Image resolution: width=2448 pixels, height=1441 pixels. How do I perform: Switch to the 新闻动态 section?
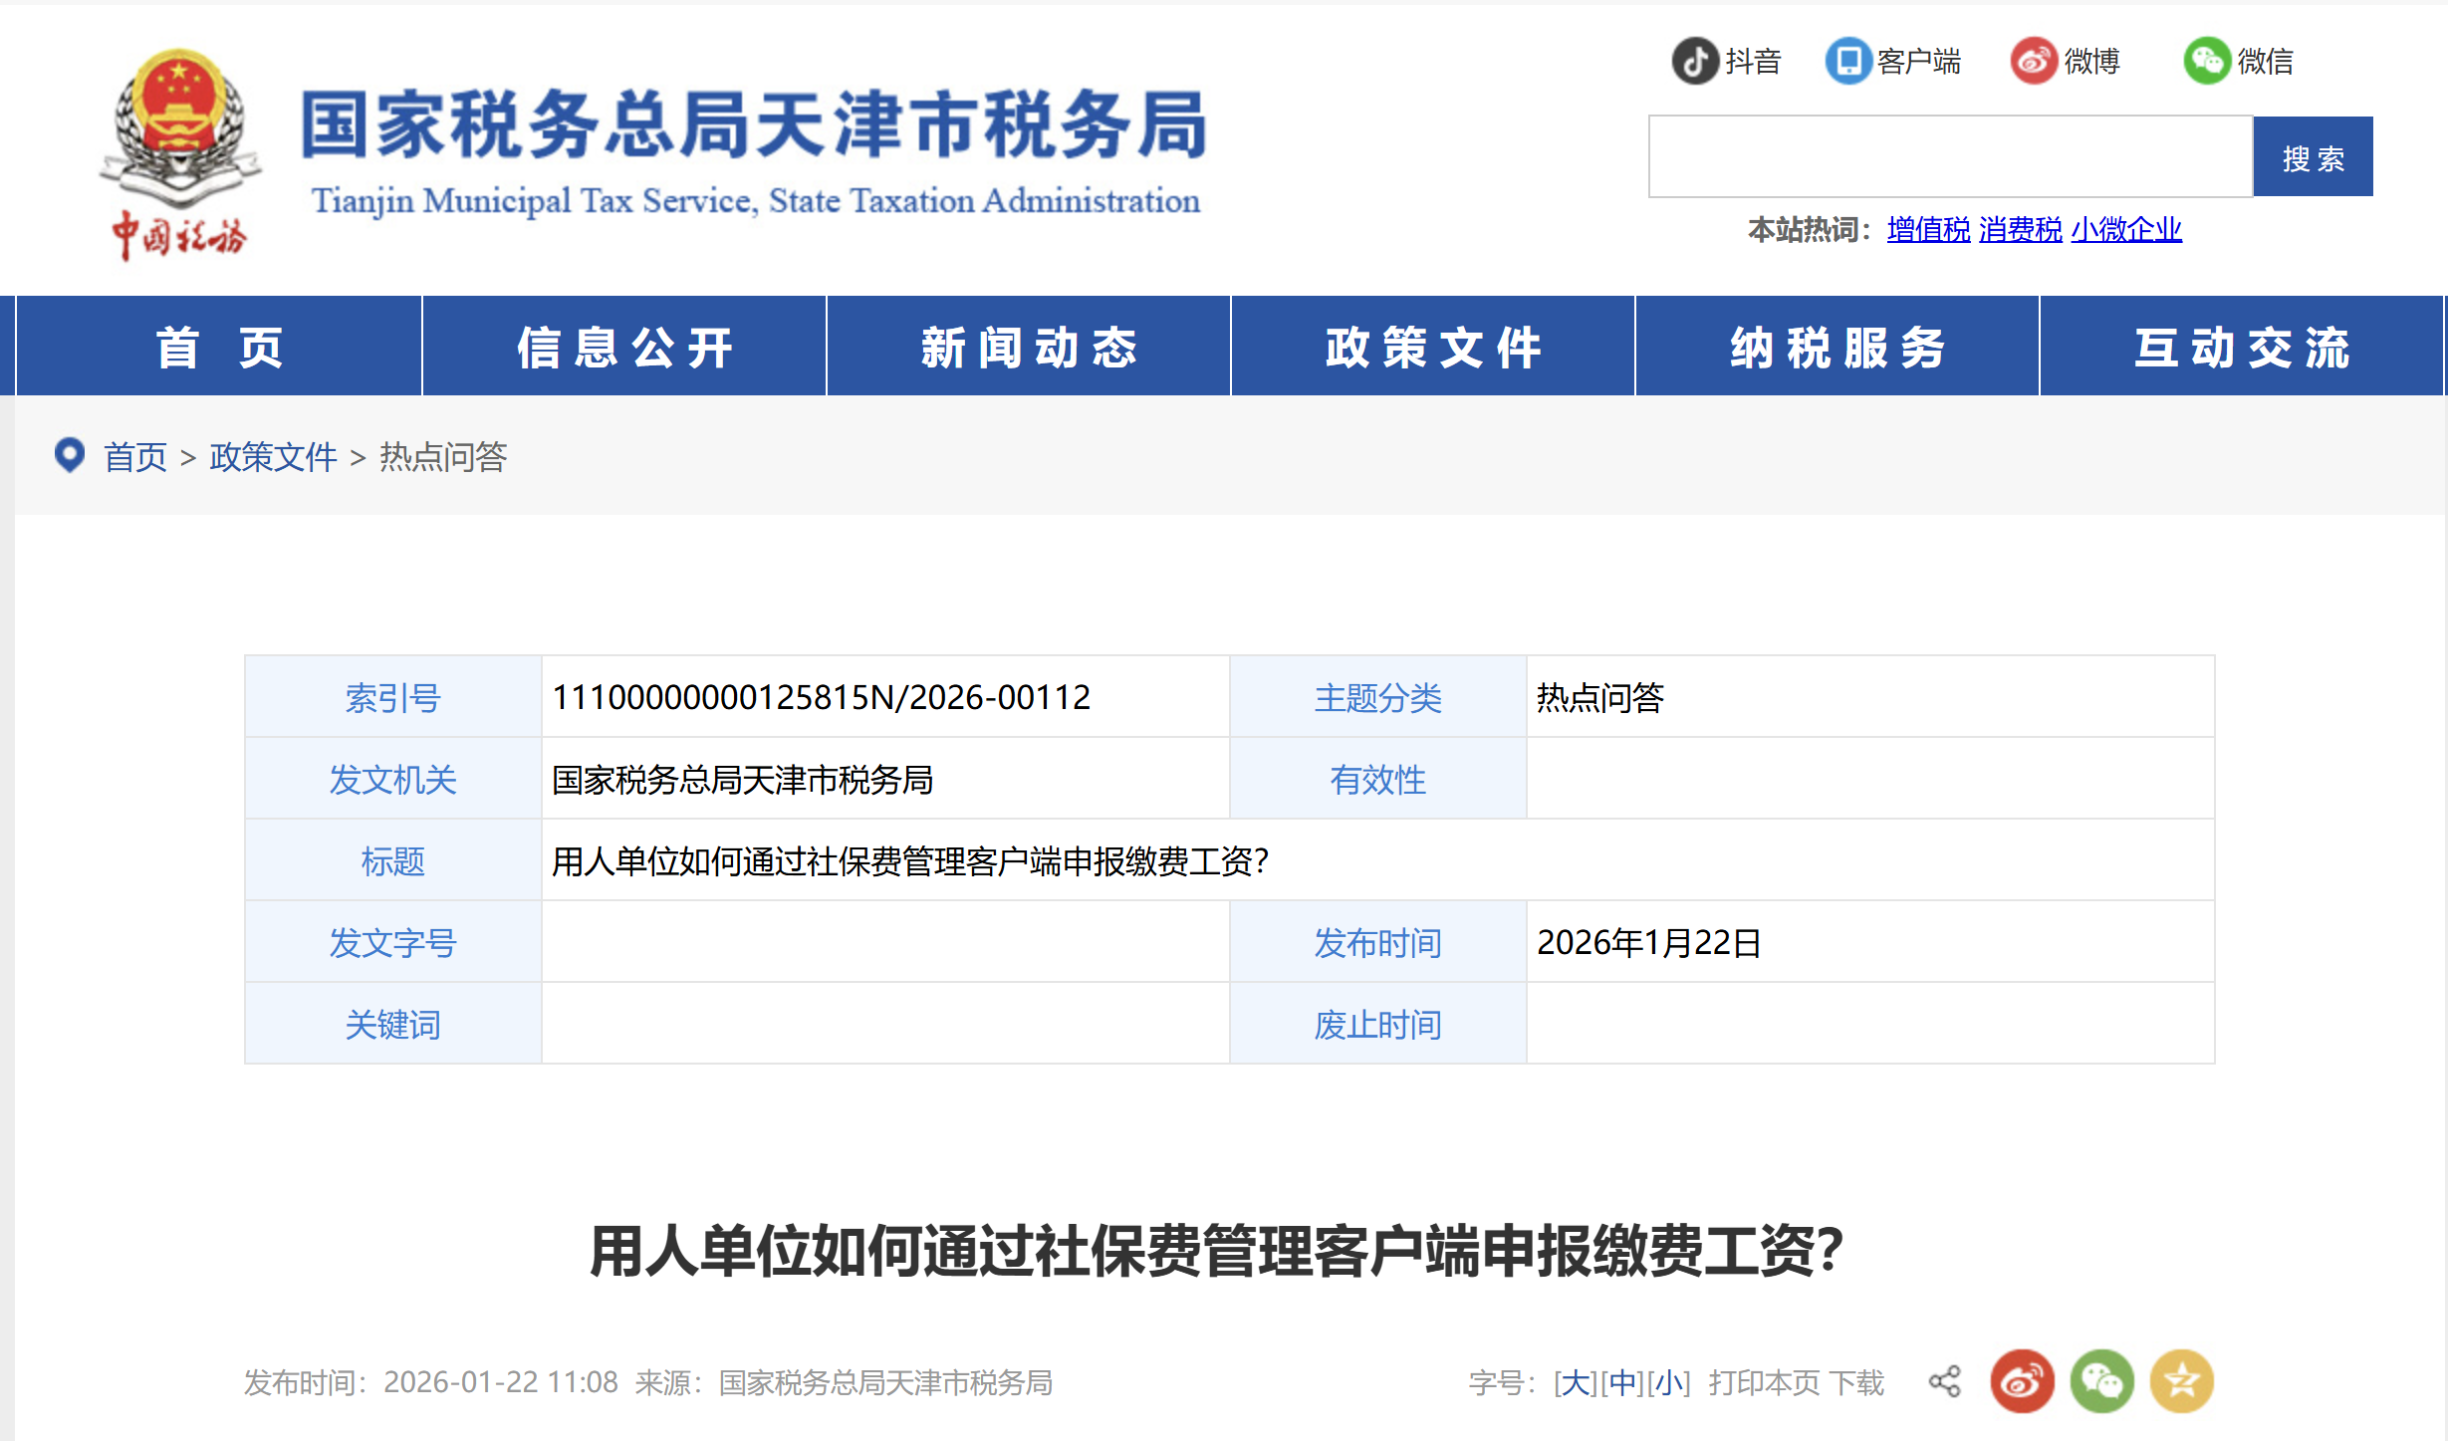click(x=1029, y=346)
